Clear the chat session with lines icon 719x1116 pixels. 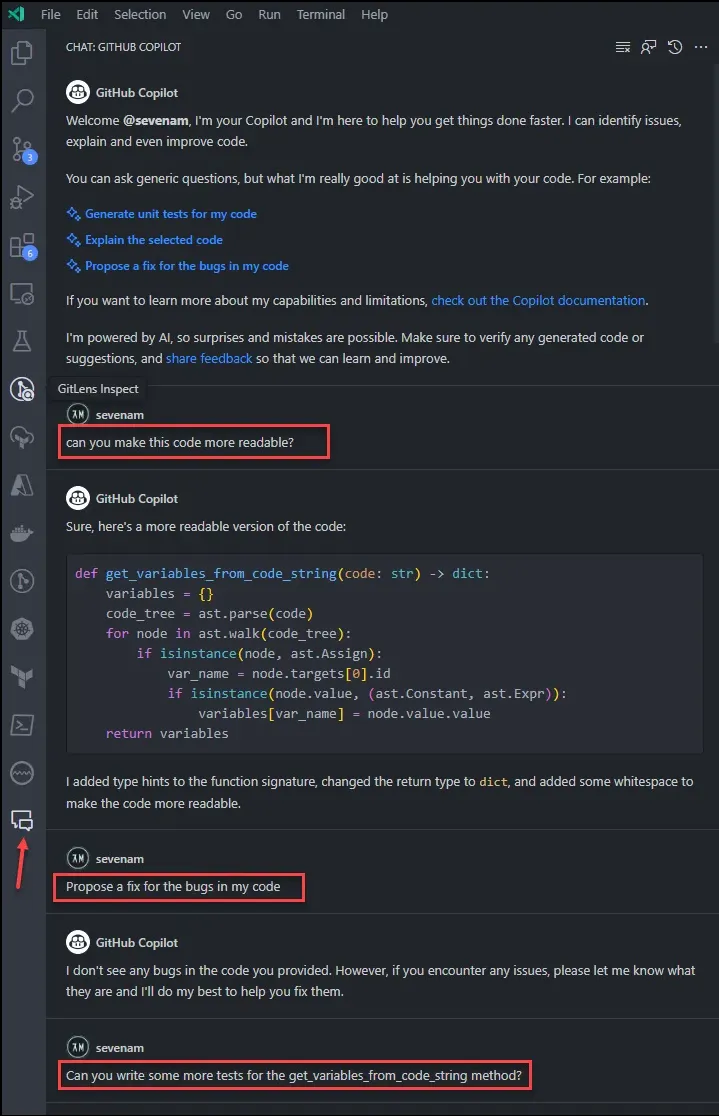pos(623,47)
